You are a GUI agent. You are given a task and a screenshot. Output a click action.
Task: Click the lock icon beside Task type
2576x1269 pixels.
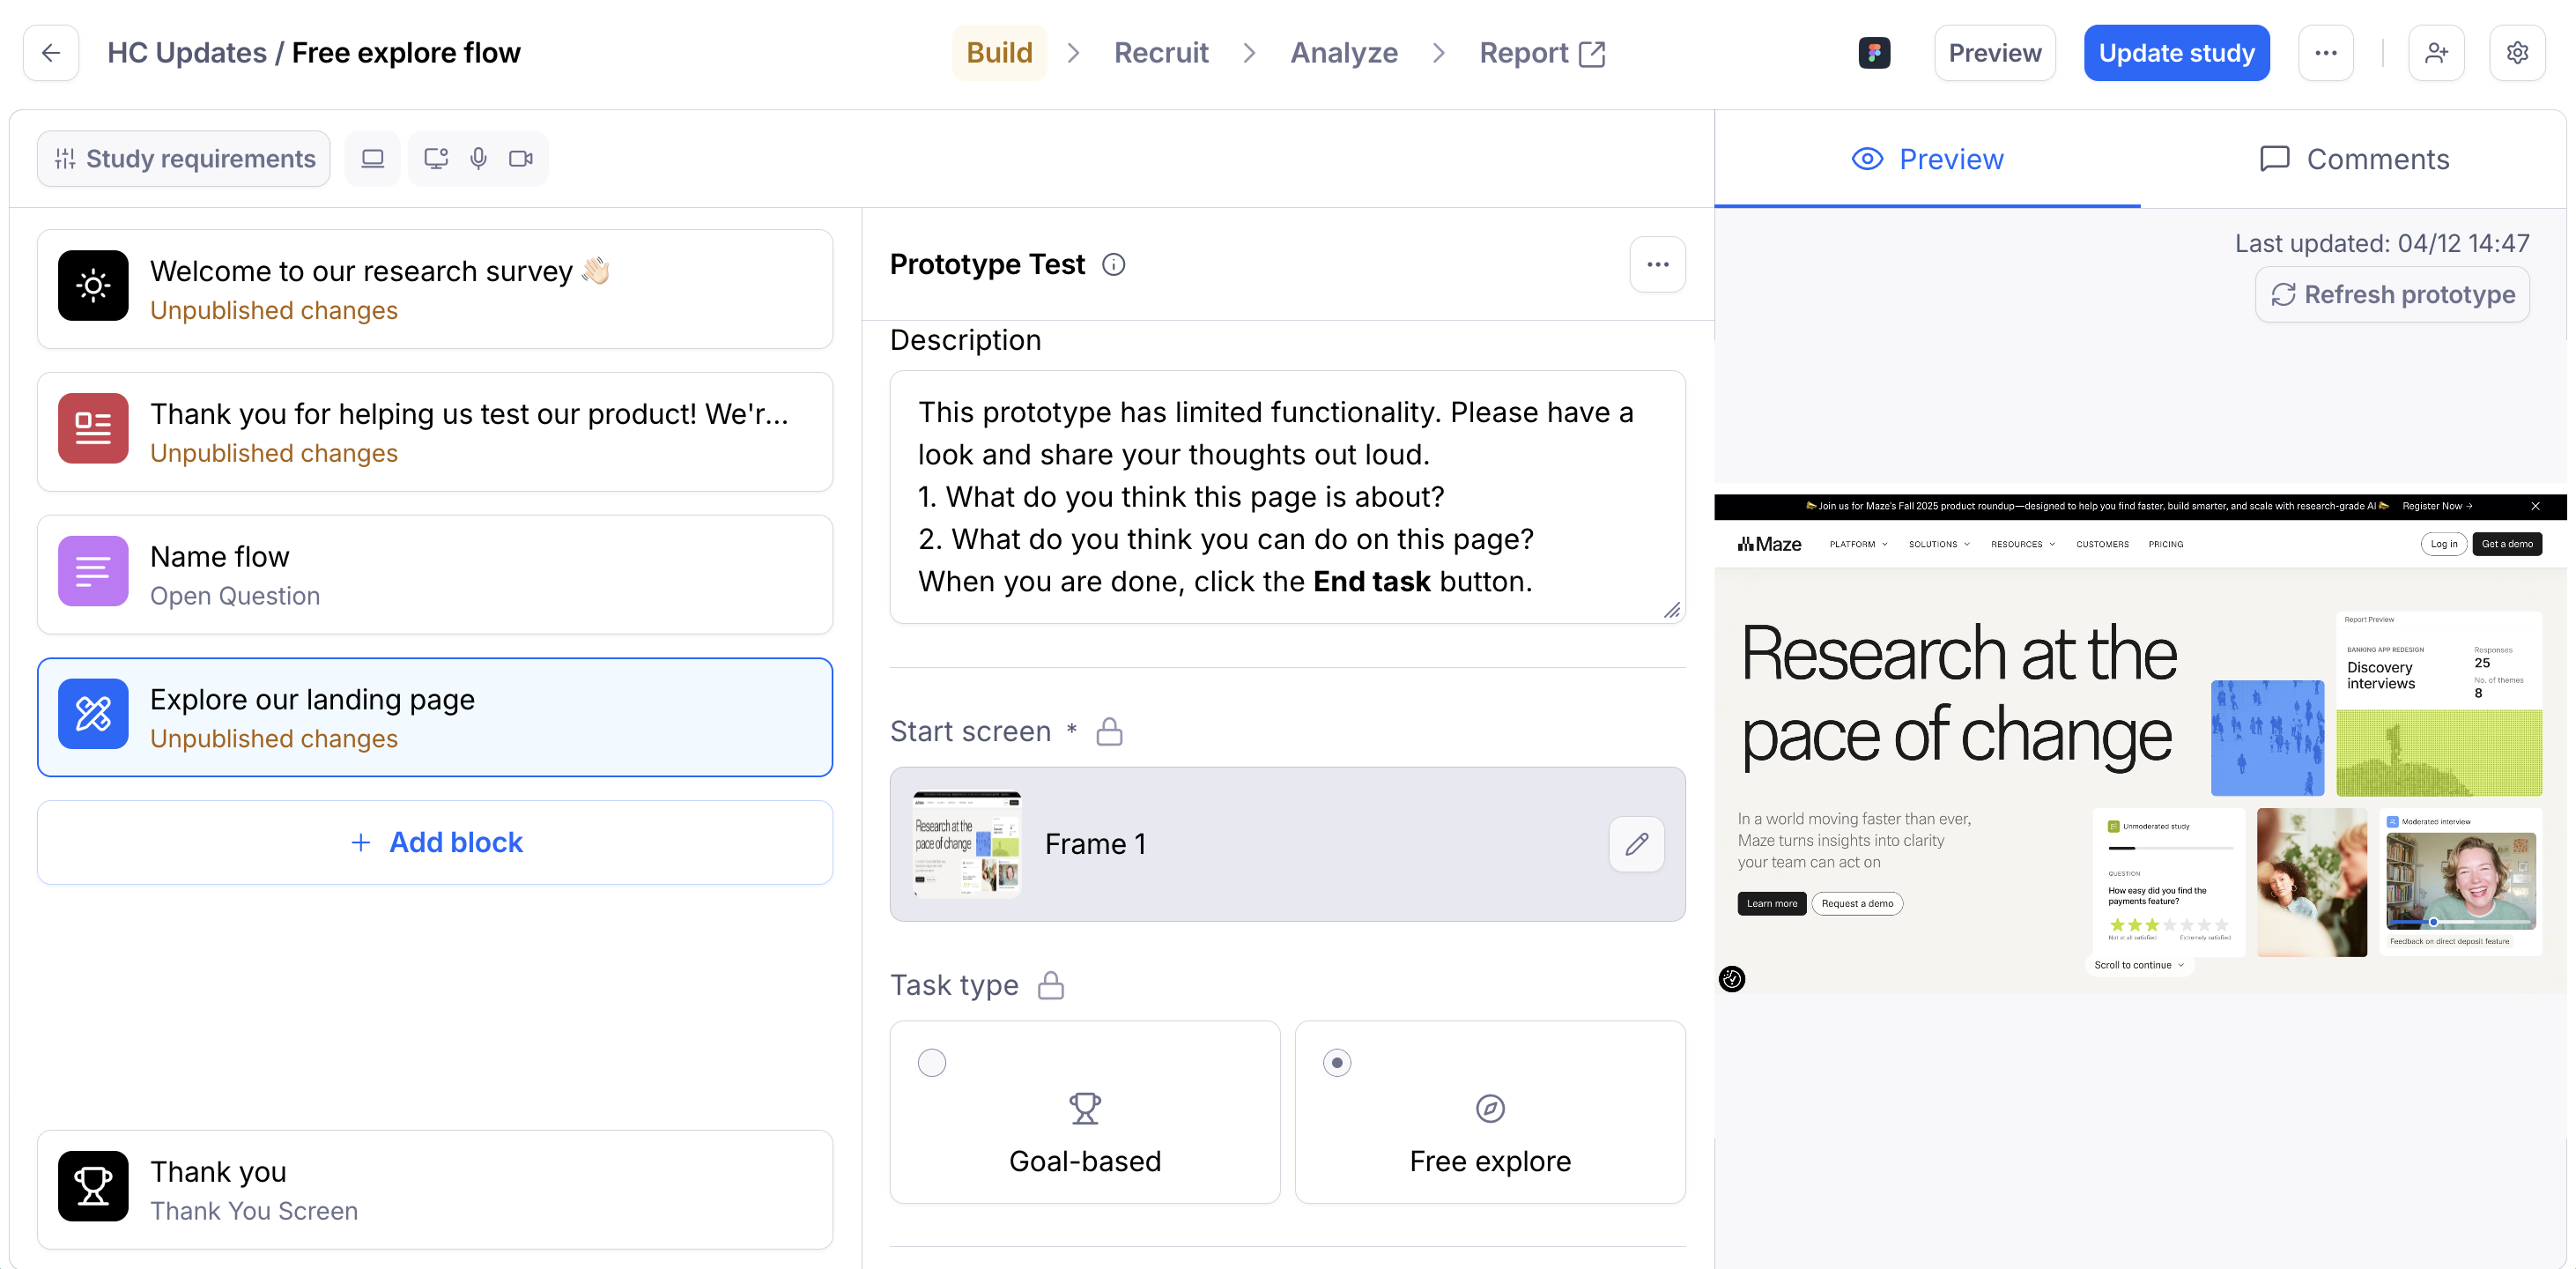coord(1050,986)
